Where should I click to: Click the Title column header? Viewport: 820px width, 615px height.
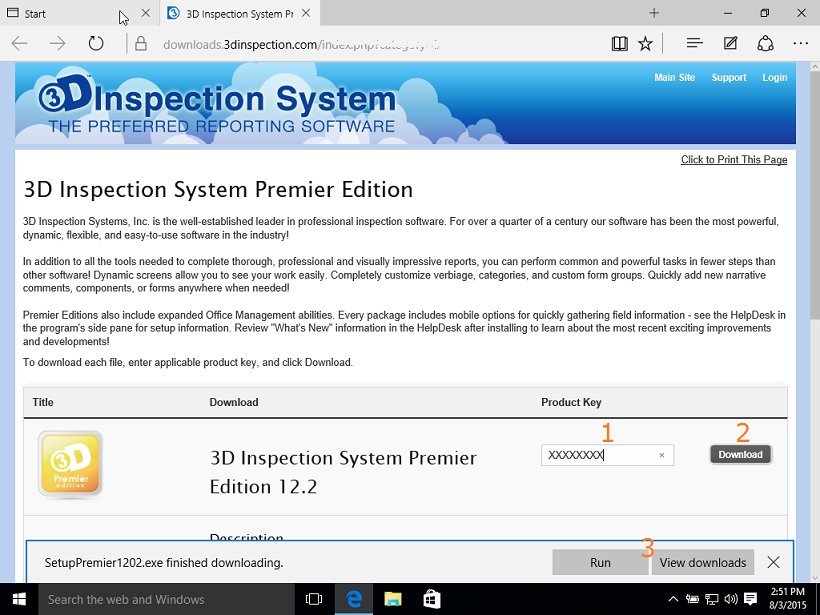(43, 402)
